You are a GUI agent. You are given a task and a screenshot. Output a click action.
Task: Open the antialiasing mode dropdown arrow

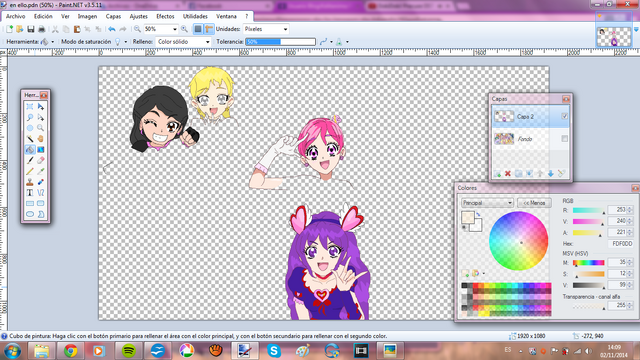(331, 42)
